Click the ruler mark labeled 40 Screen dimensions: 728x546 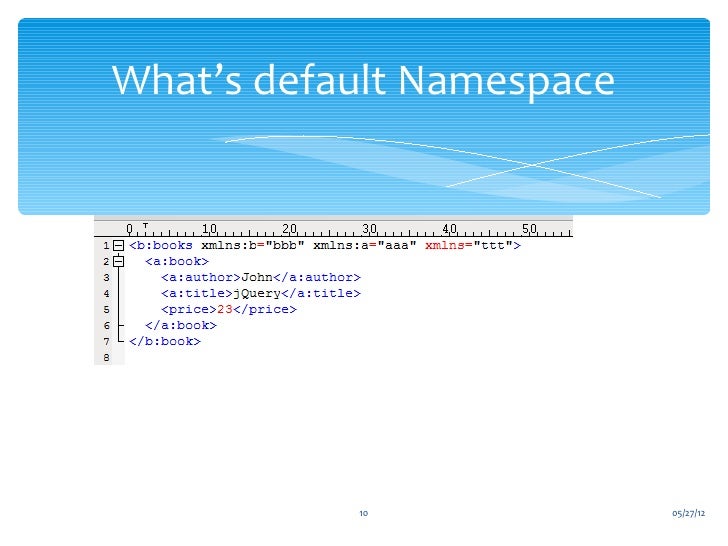pyautogui.click(x=449, y=229)
